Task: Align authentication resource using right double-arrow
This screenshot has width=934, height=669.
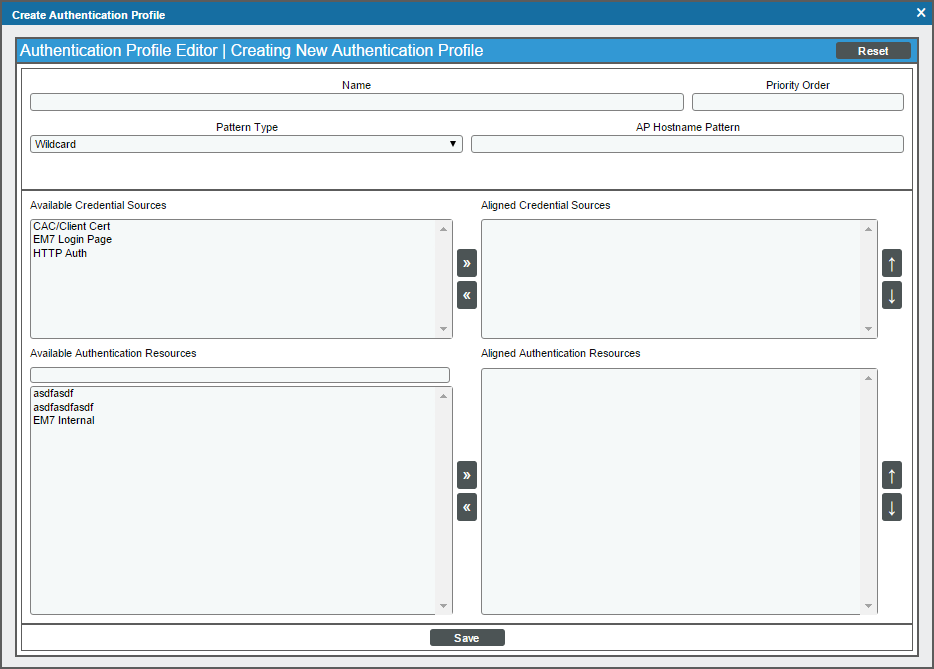Action: coord(466,475)
